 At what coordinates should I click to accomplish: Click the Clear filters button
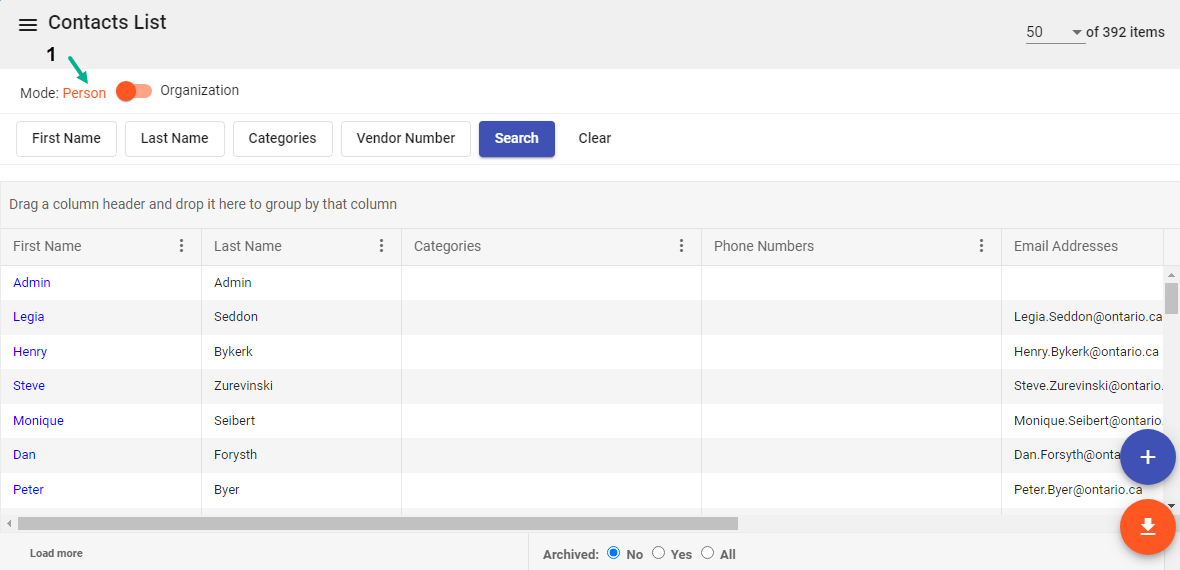pyautogui.click(x=594, y=139)
